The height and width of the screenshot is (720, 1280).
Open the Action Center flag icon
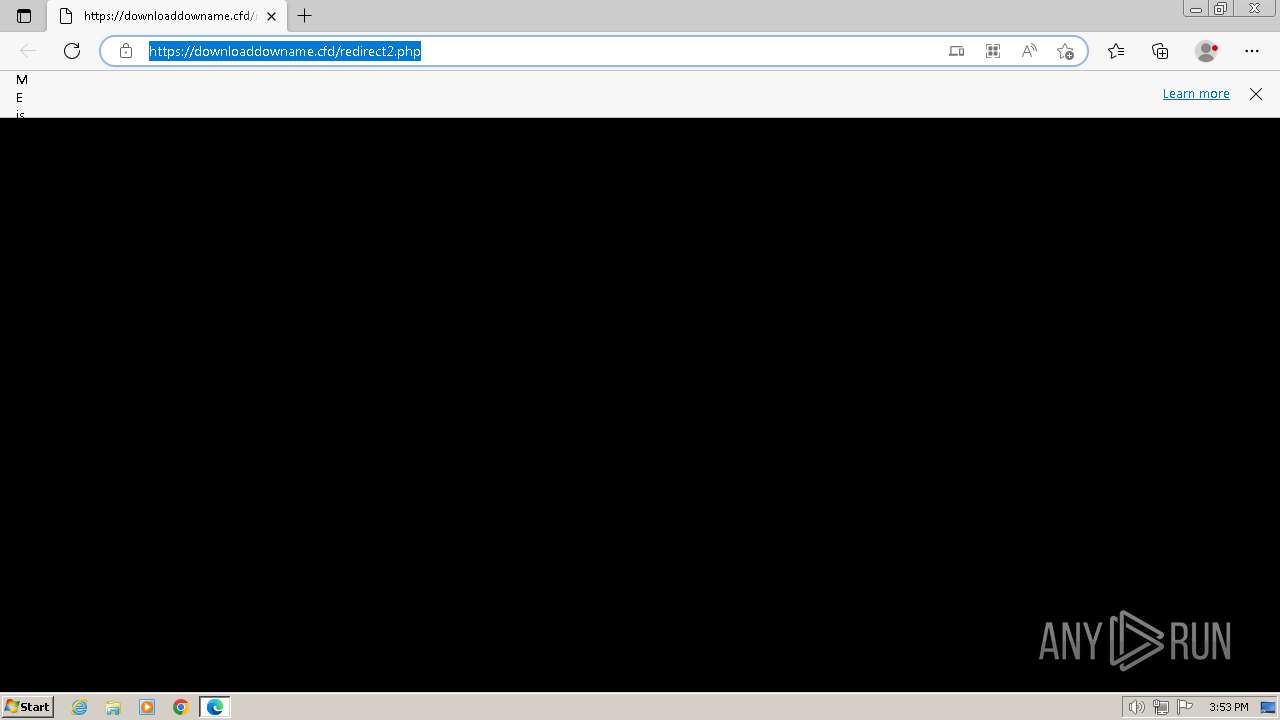(x=1185, y=707)
